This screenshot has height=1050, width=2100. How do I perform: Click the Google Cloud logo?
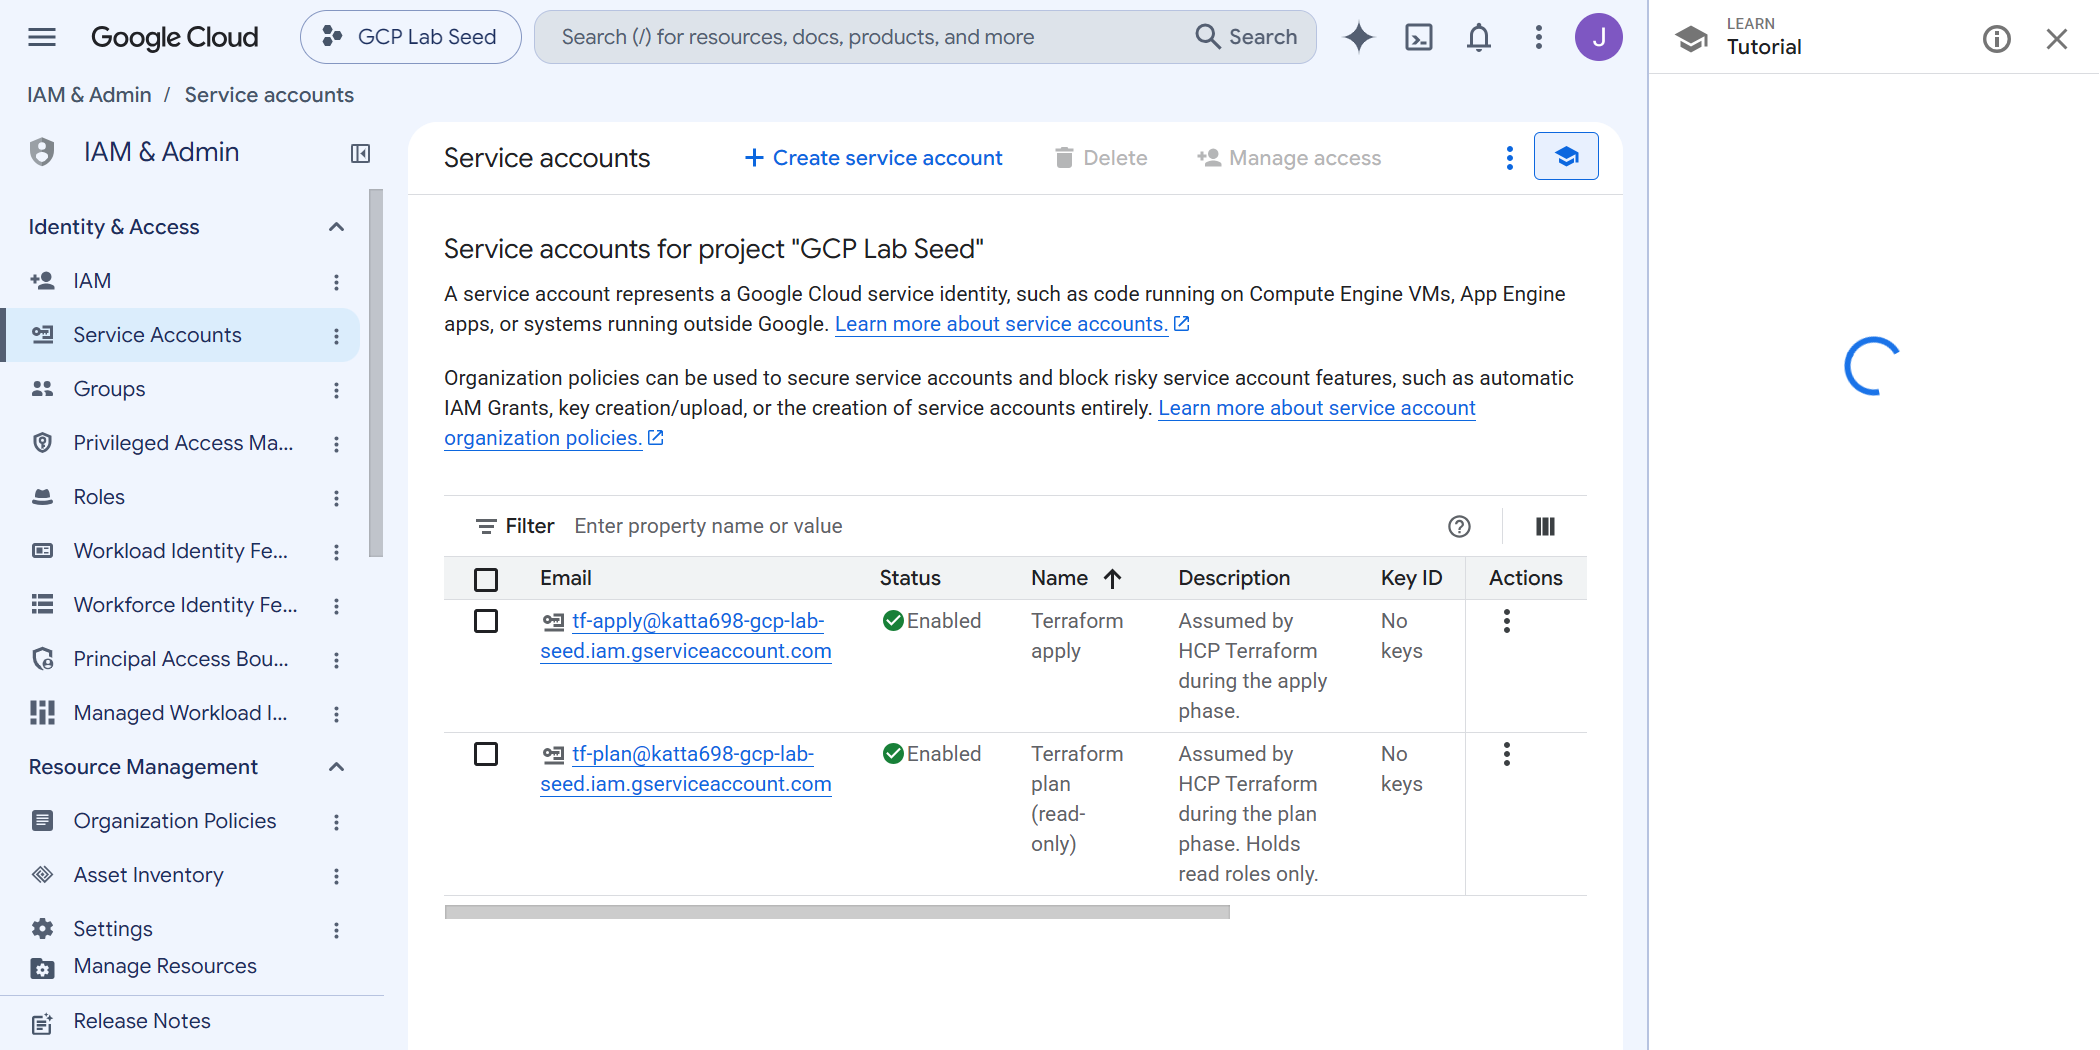pyautogui.click(x=175, y=37)
